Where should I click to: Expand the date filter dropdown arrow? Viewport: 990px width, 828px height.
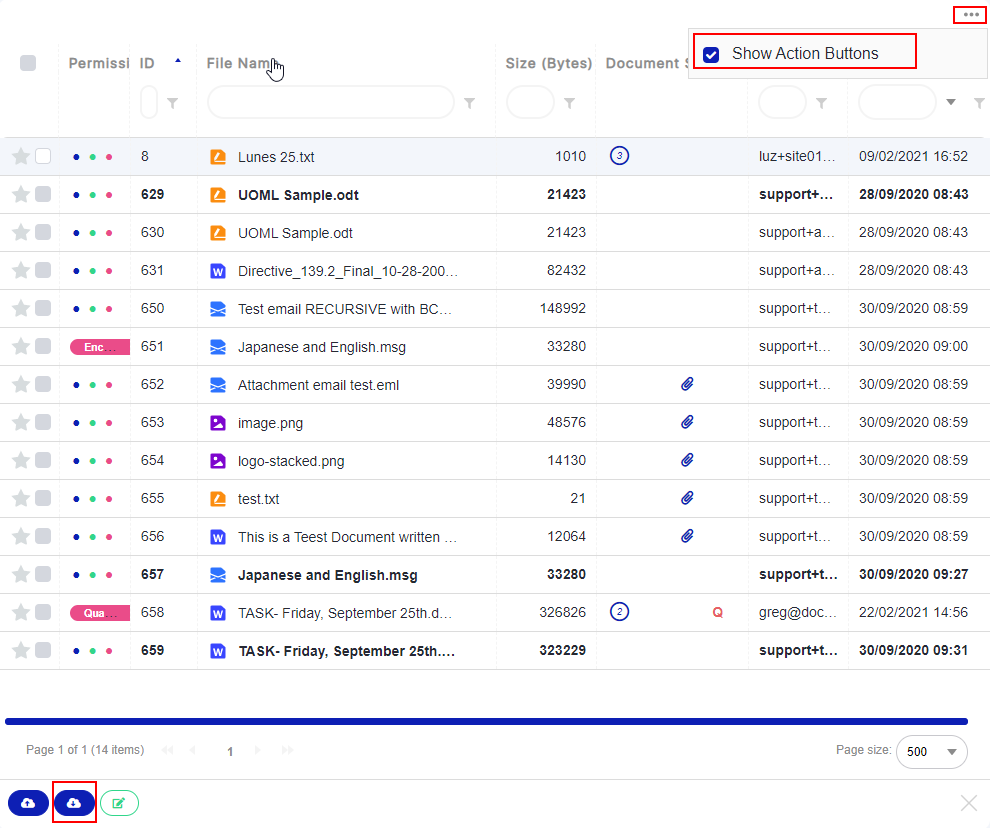pos(951,102)
